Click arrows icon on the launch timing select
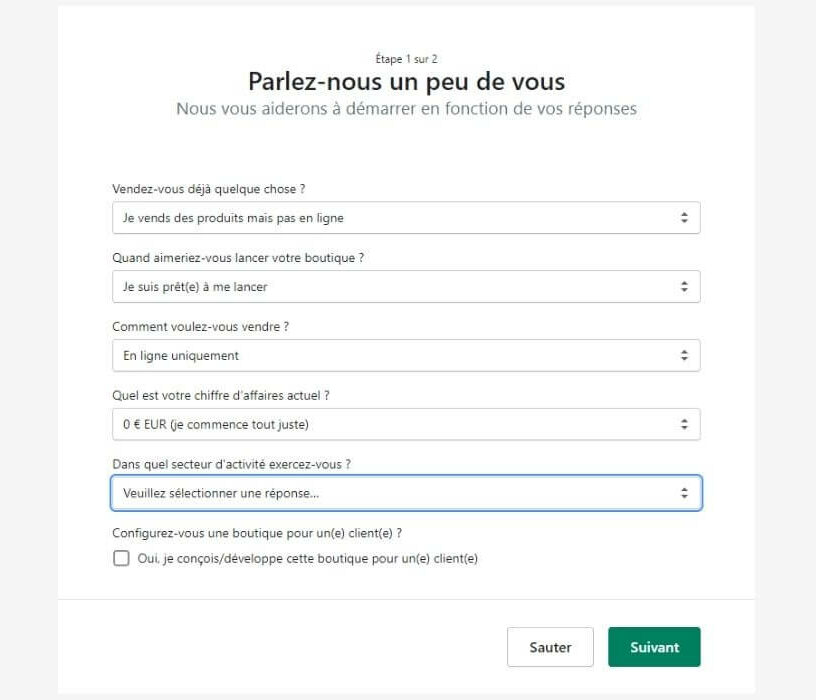816x700 pixels. 684,286
